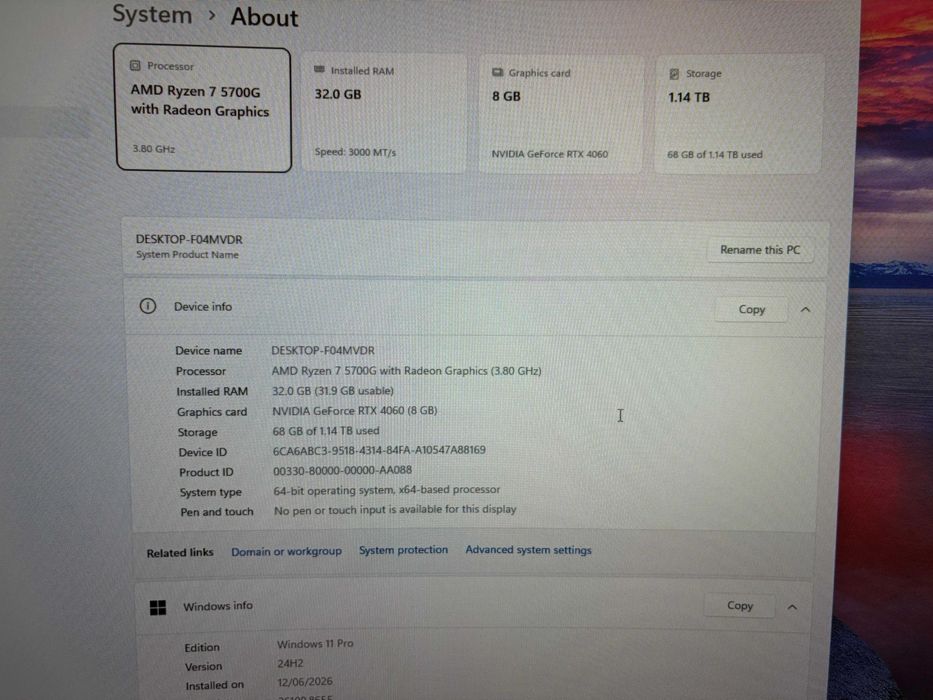
Task: Click Version value 24H2
Action: tap(290, 663)
